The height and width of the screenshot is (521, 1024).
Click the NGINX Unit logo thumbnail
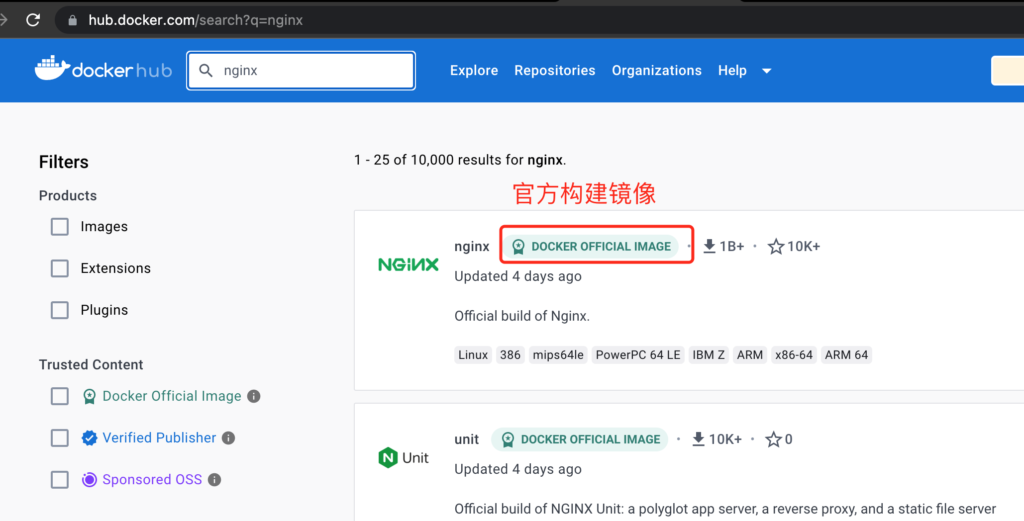[404, 458]
